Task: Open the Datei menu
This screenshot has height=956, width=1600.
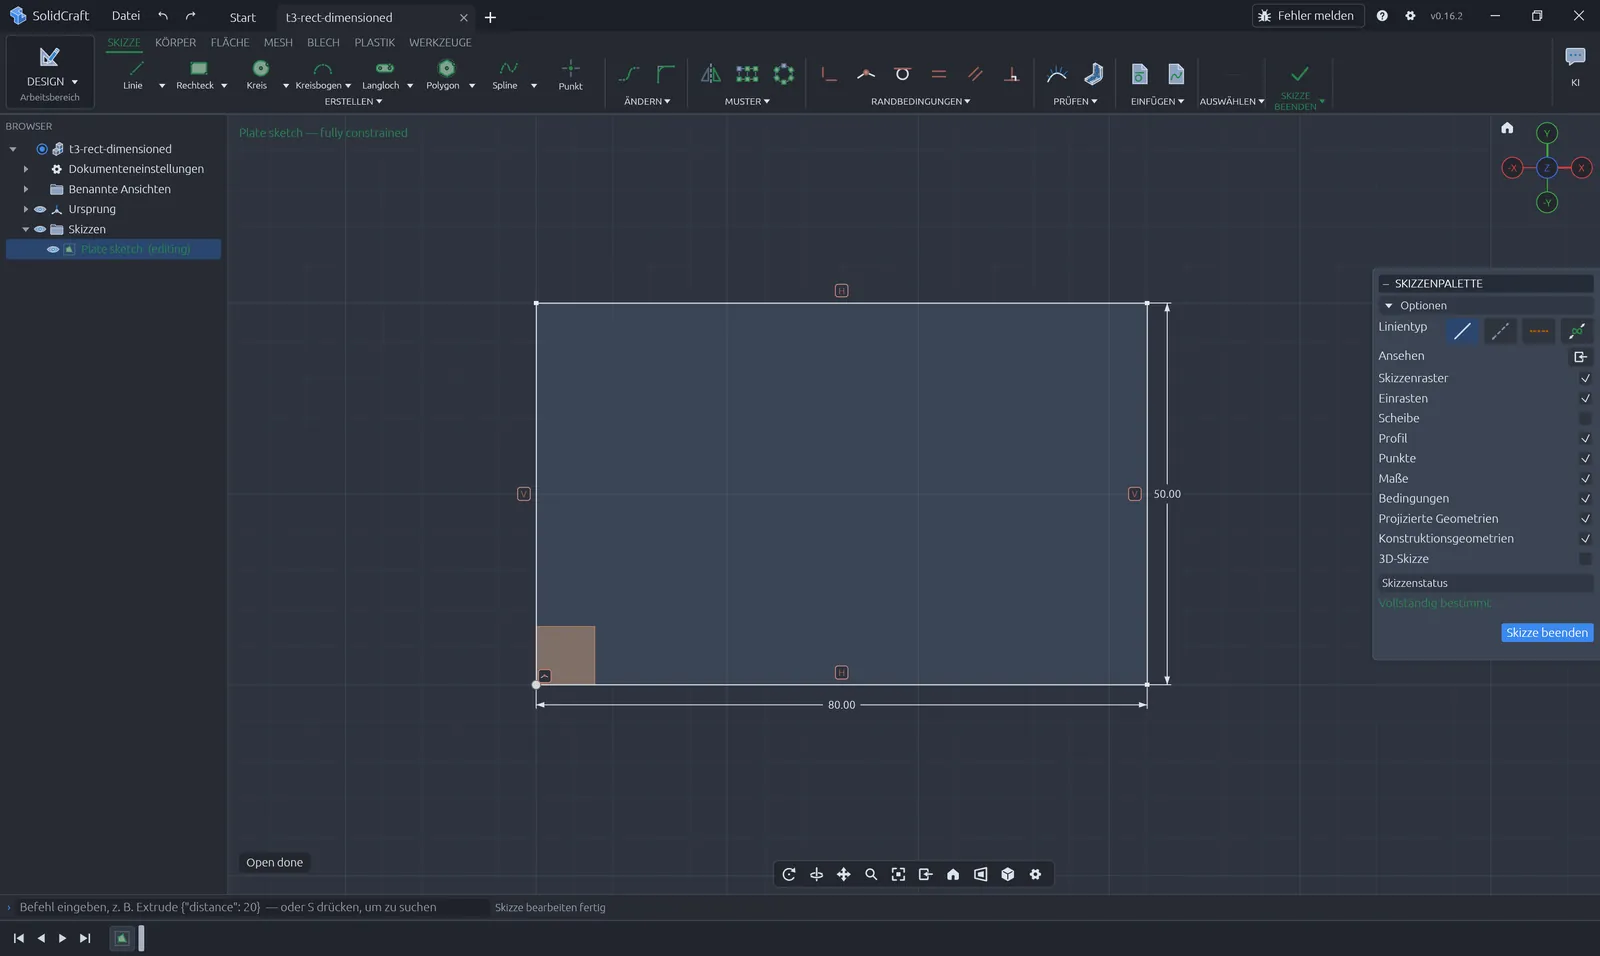Action: click(x=126, y=16)
